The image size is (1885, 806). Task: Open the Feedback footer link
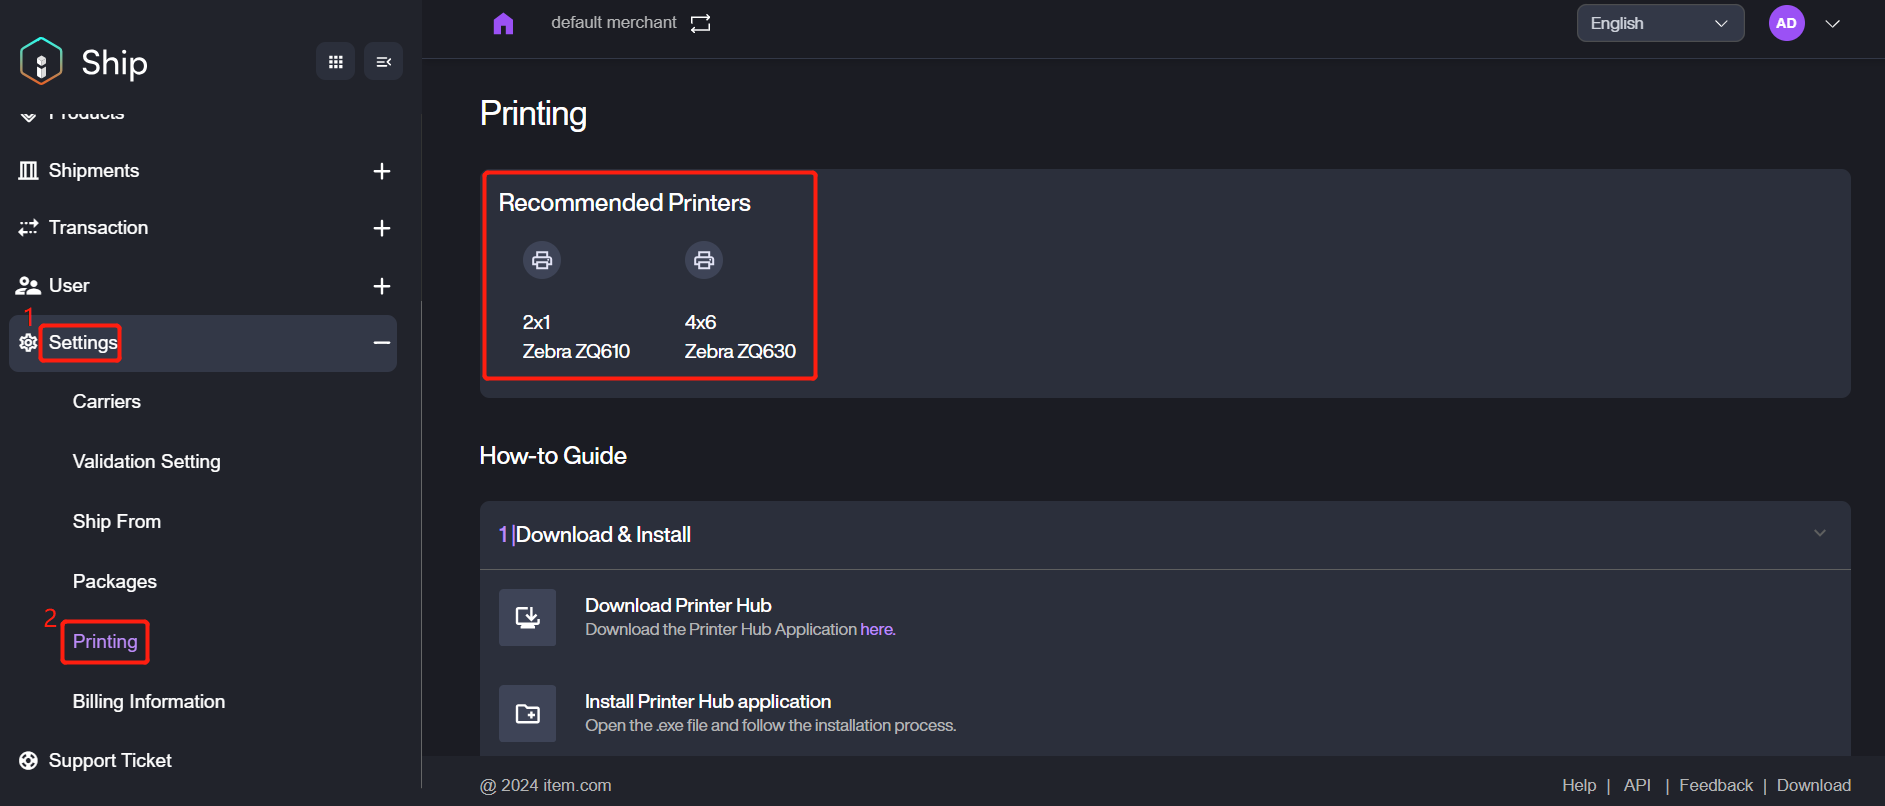pos(1715,785)
